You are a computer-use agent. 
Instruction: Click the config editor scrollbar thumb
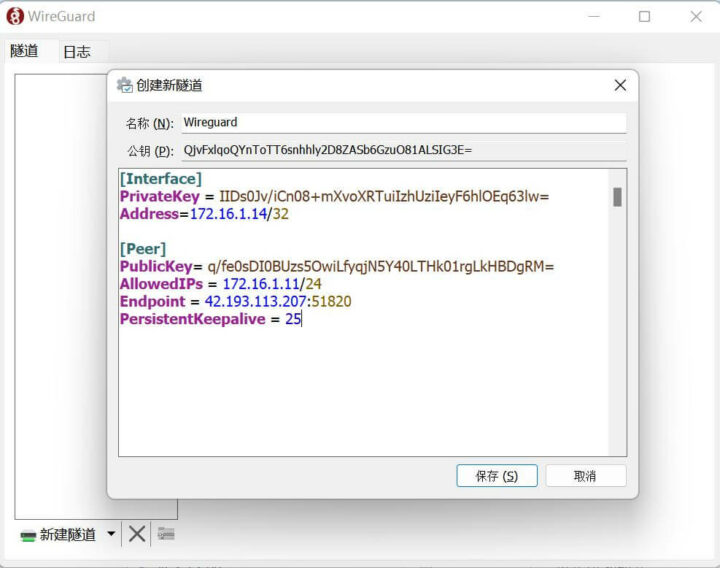[x=617, y=197]
